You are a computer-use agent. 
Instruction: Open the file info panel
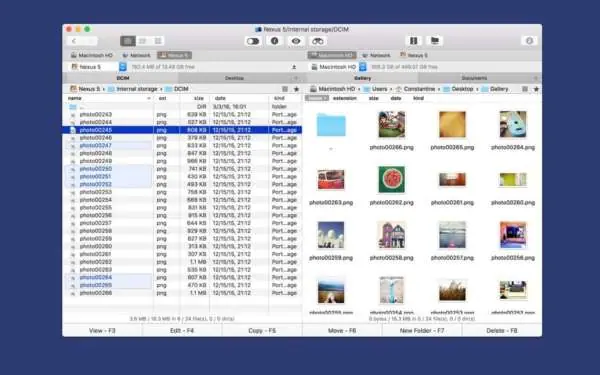pos(274,41)
